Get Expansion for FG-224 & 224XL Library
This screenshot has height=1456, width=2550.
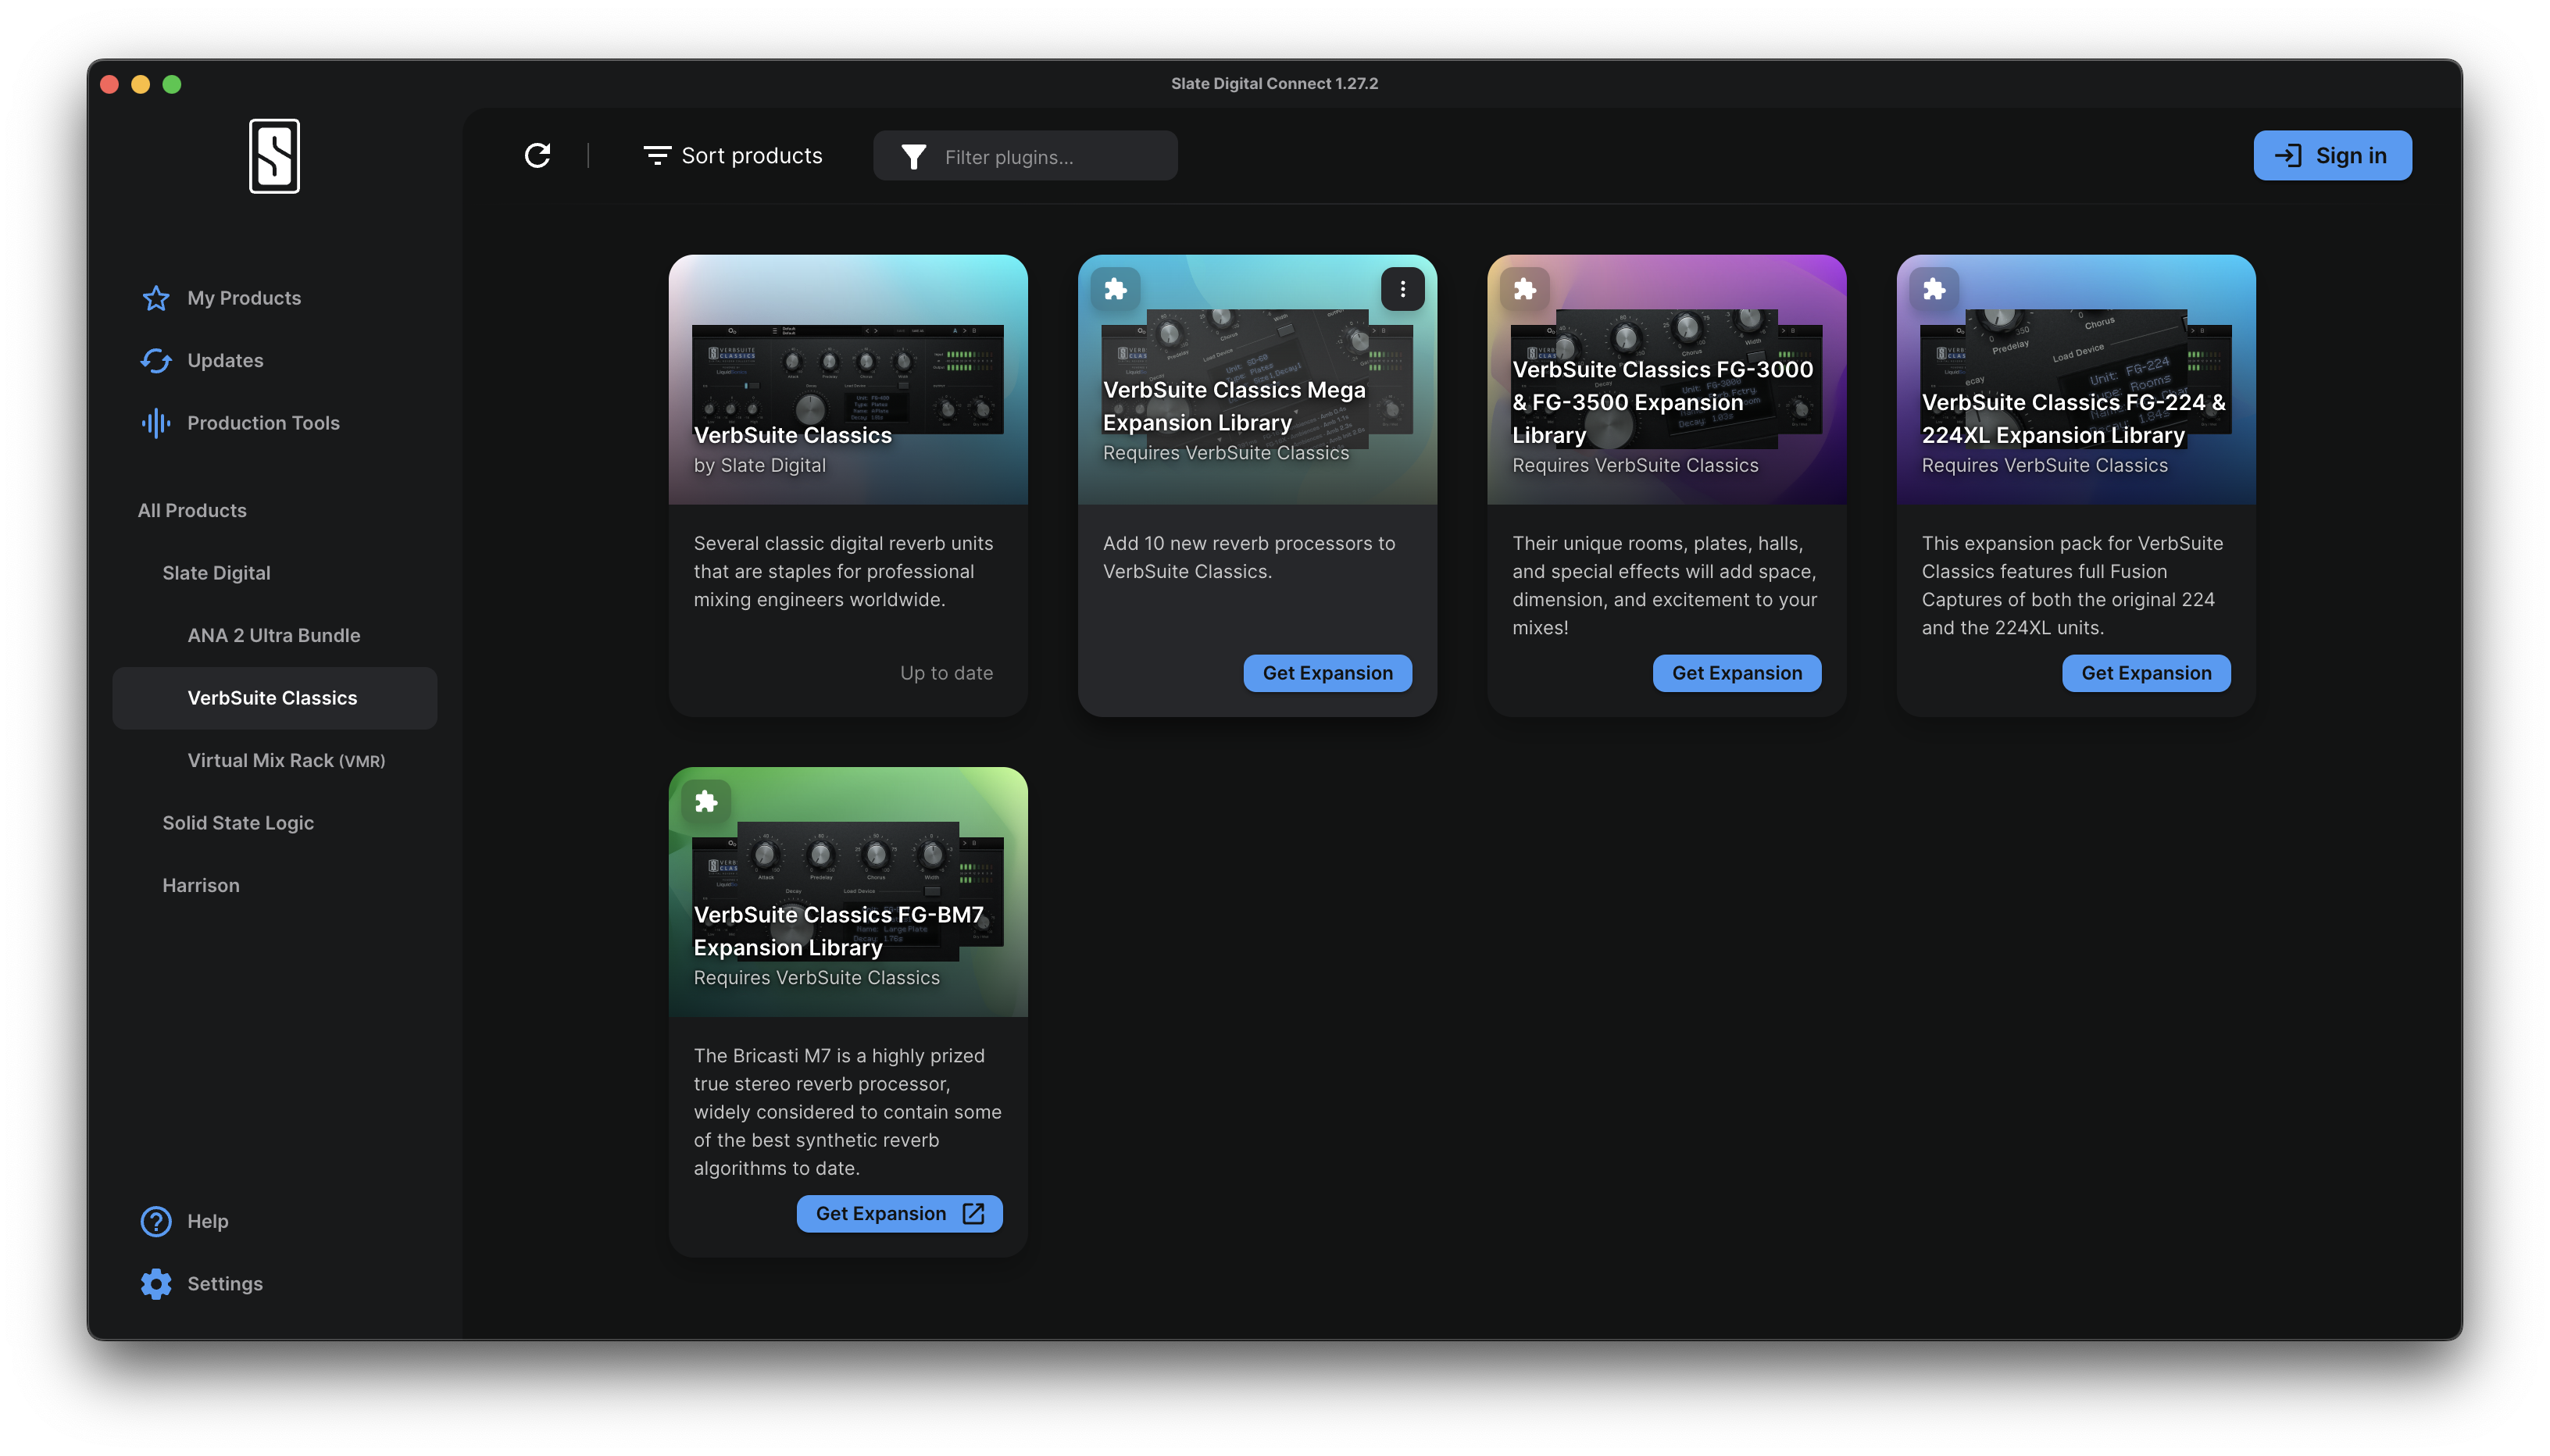click(x=2146, y=673)
